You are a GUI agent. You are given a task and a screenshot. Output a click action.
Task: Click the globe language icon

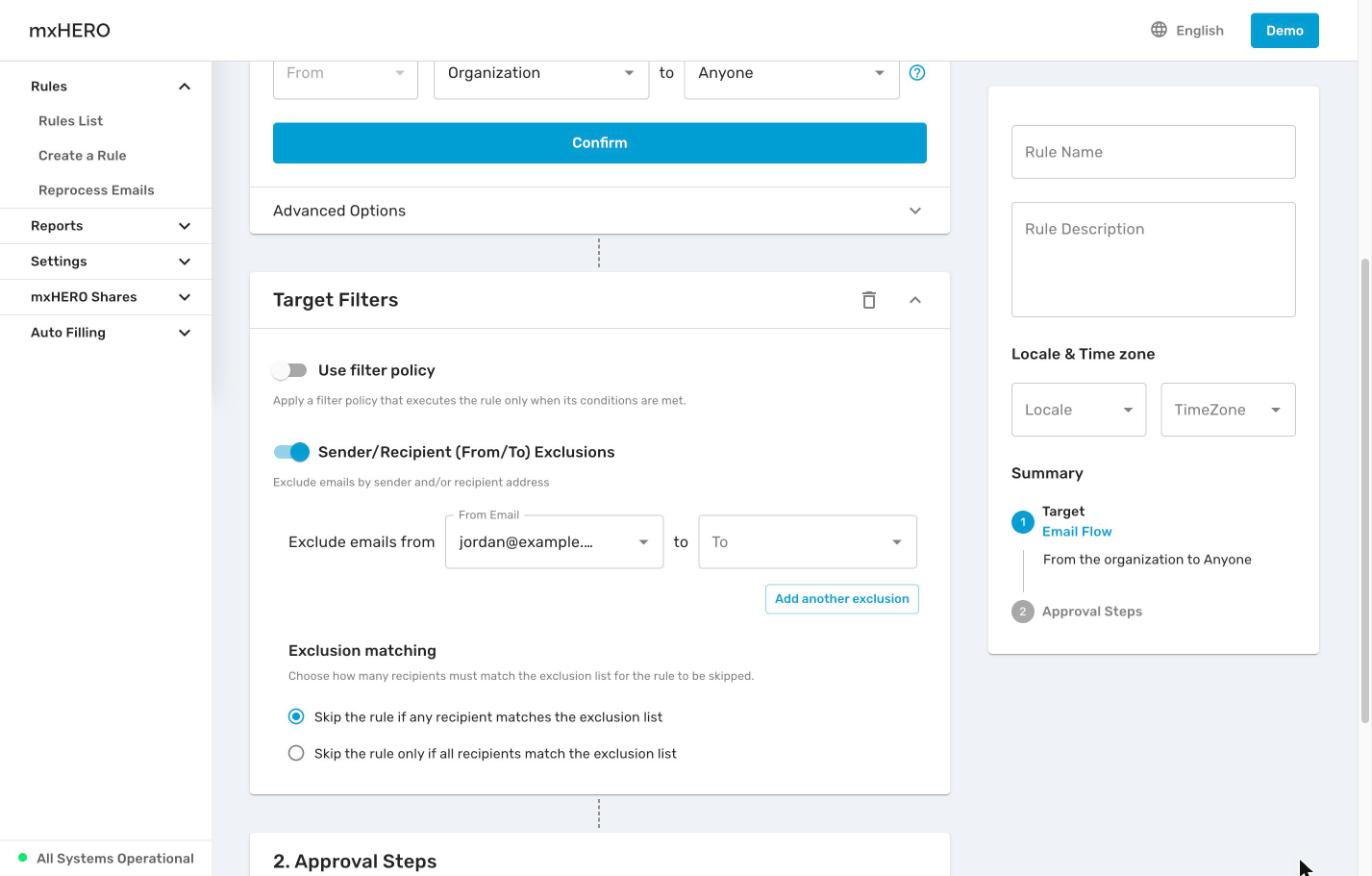pyautogui.click(x=1159, y=30)
